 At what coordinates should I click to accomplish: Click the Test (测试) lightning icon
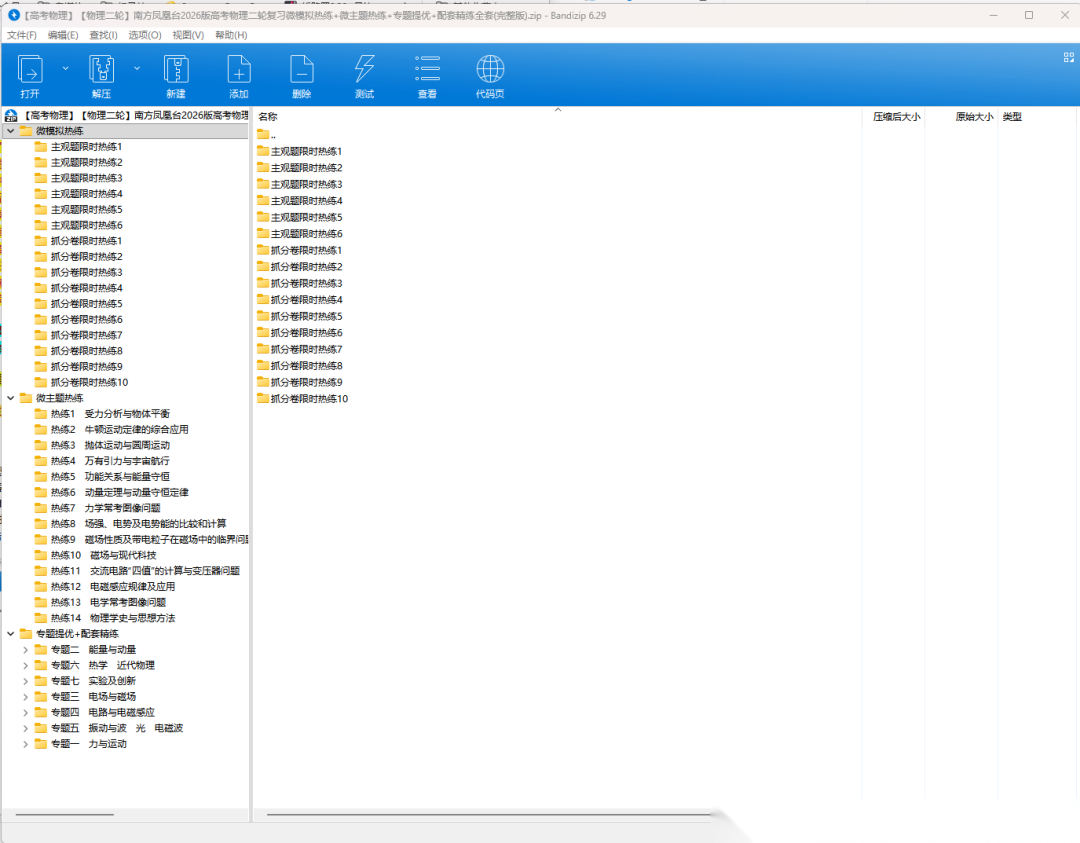coord(364,69)
